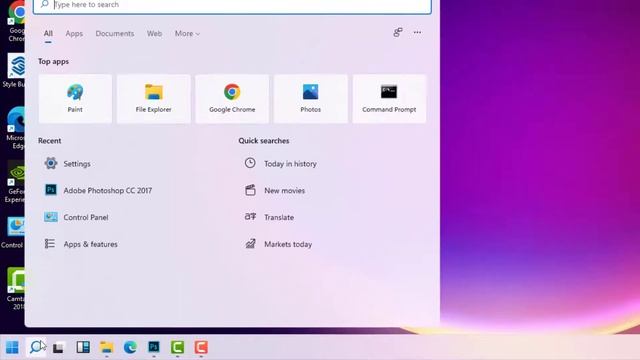Expand the More filter dropdown
Screen dimensions: 640x360
pos(187,34)
